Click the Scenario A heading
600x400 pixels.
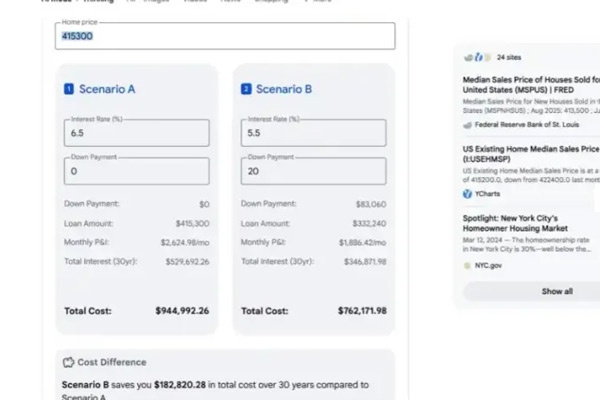click(107, 89)
